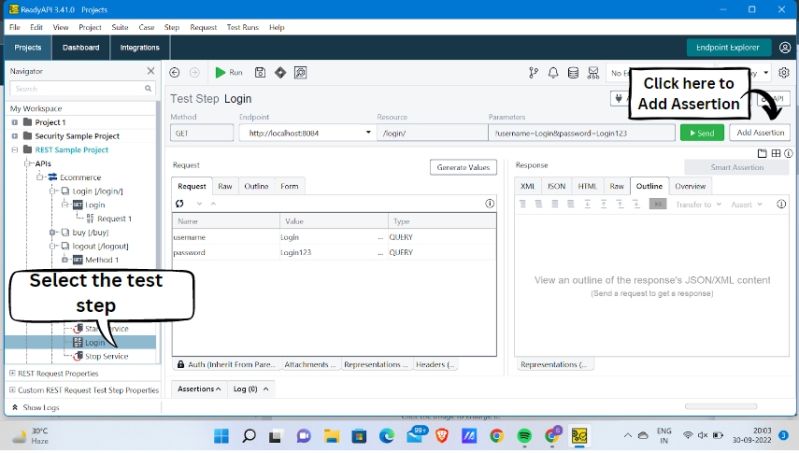
Task: Select the Stop Service test step
Action: point(106,356)
